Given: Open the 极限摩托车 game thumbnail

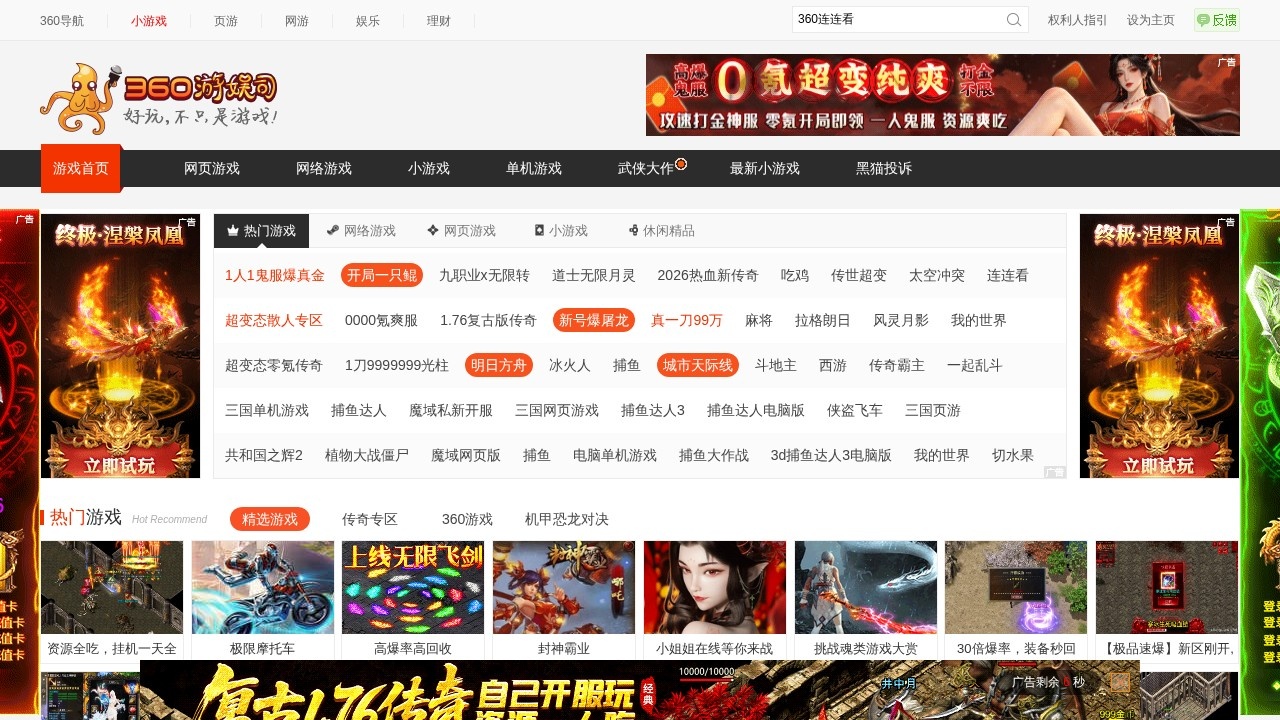Looking at the screenshot, I should [263, 588].
